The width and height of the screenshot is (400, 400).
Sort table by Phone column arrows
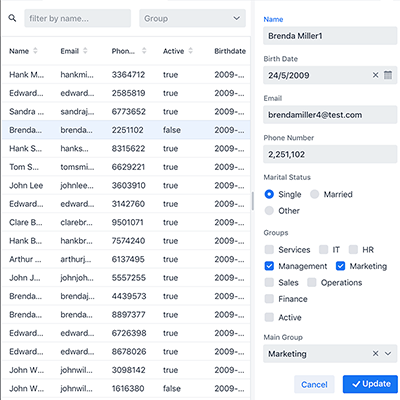(x=144, y=51)
